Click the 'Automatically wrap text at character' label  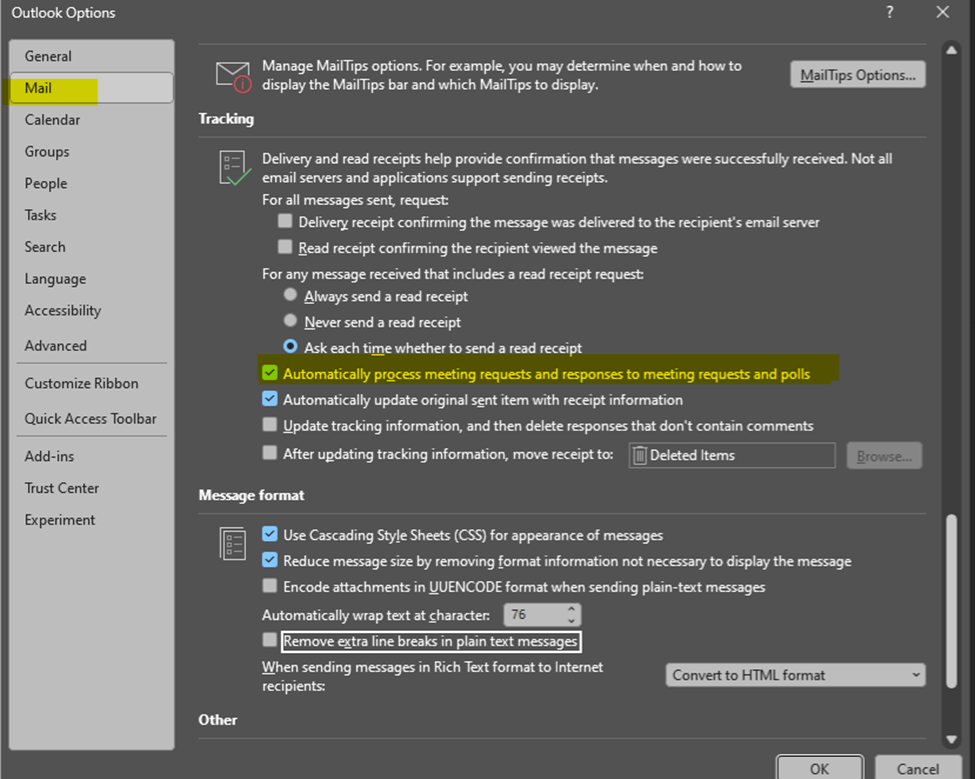[x=376, y=615]
